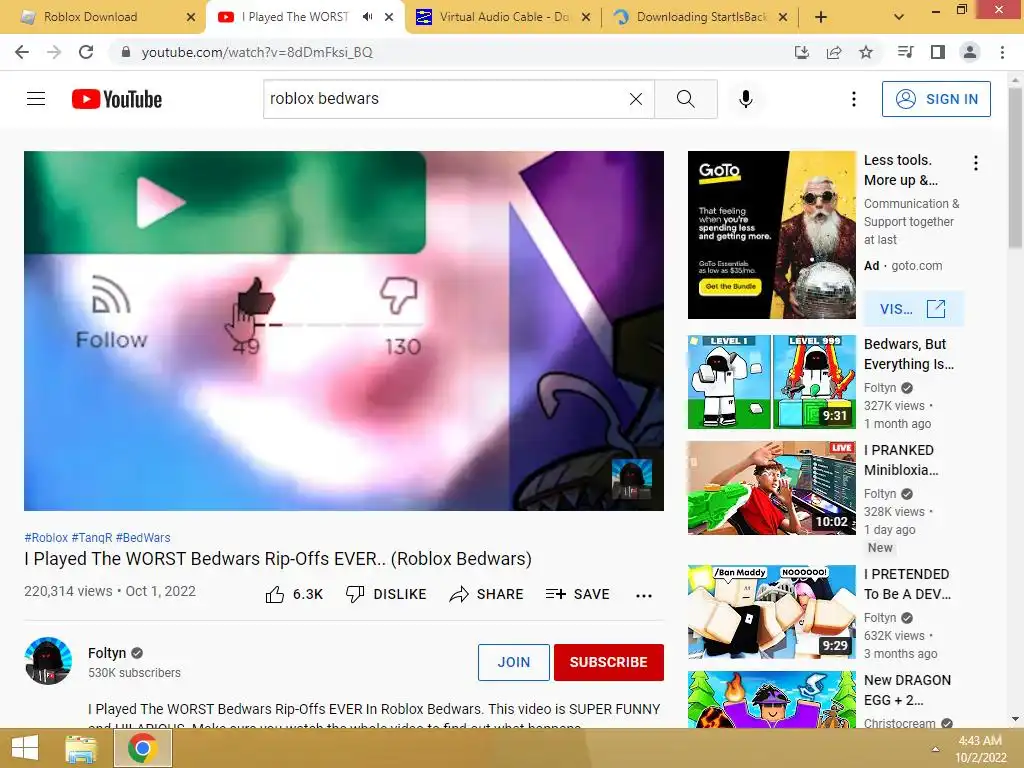Open the Chrome profile avatar
This screenshot has width=1024, height=768.
click(x=970, y=52)
